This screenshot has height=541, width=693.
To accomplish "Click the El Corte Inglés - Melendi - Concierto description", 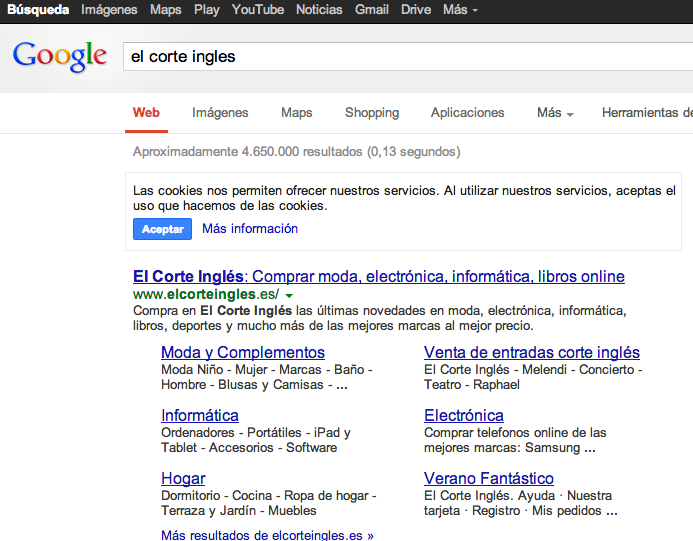I will [x=533, y=377].
